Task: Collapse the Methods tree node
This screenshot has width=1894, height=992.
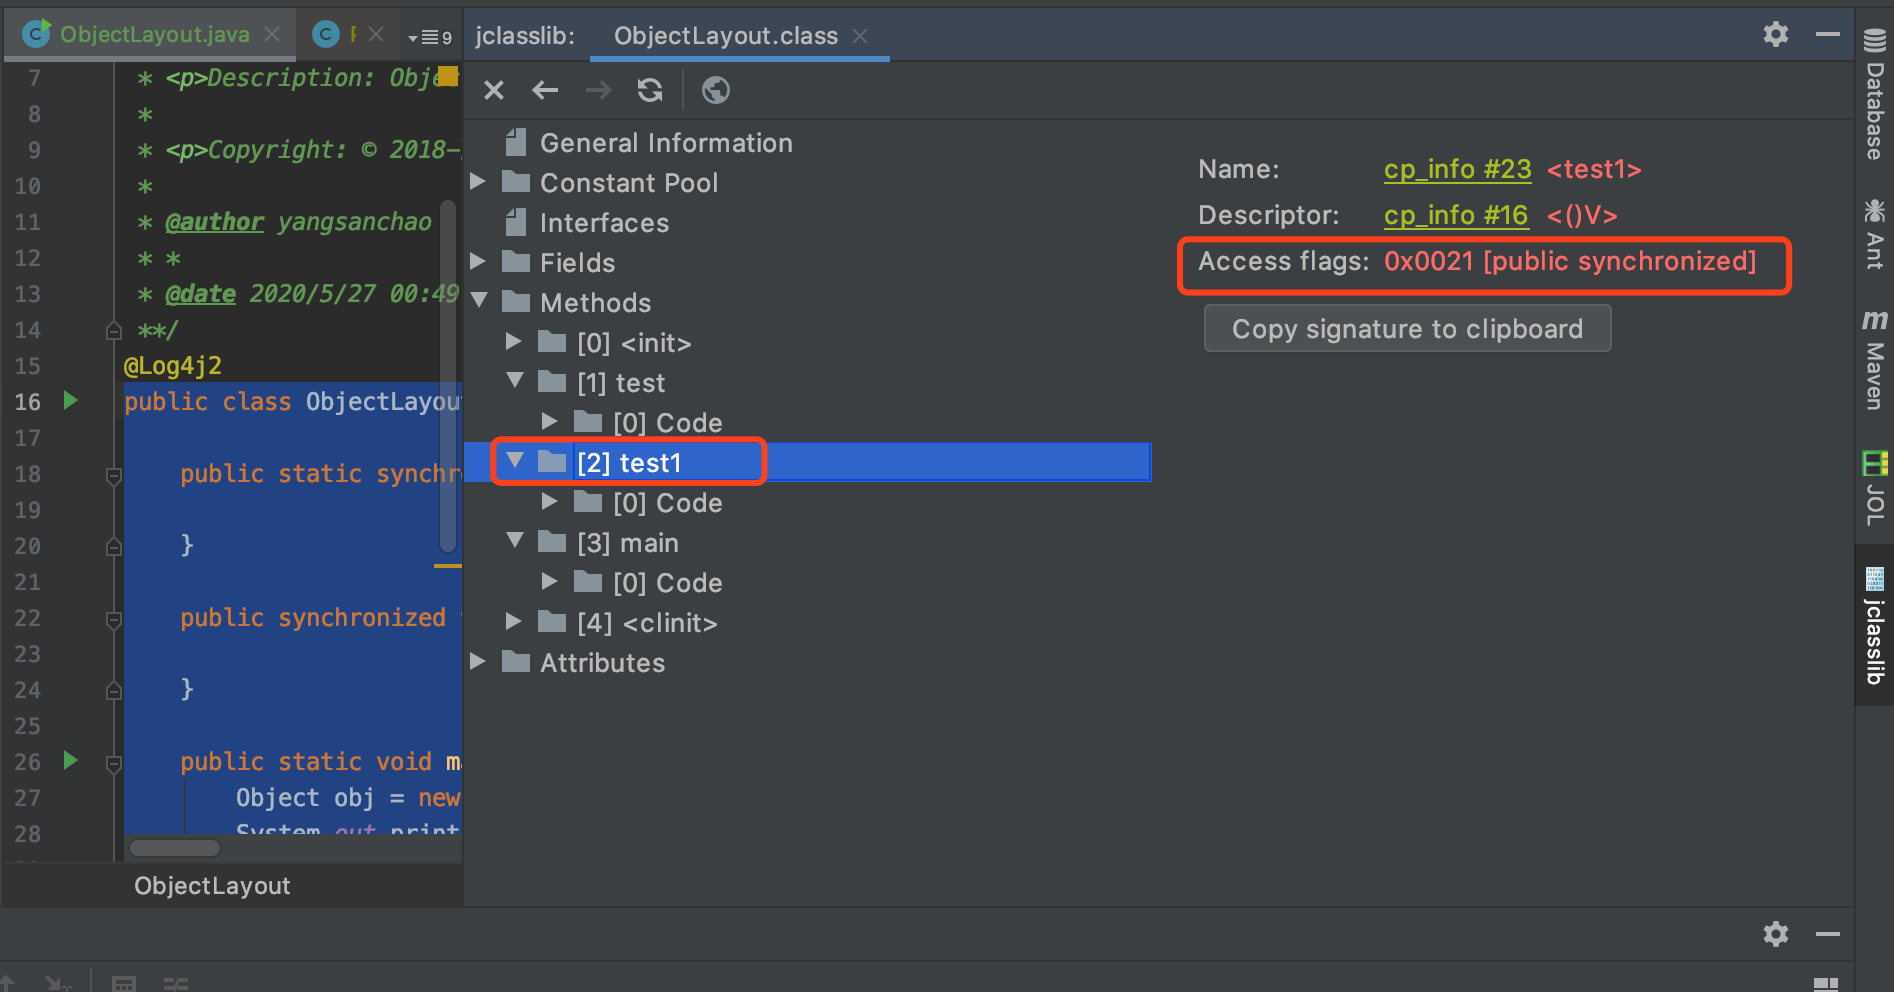Action: click(478, 302)
